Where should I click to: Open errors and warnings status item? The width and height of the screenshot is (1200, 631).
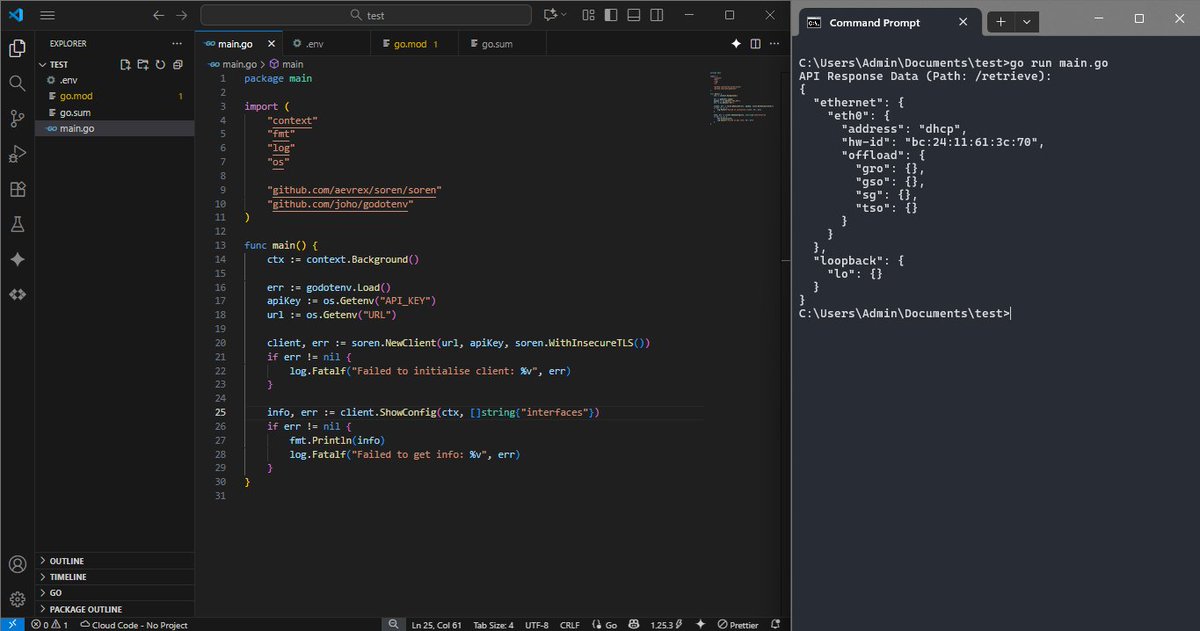[50, 624]
